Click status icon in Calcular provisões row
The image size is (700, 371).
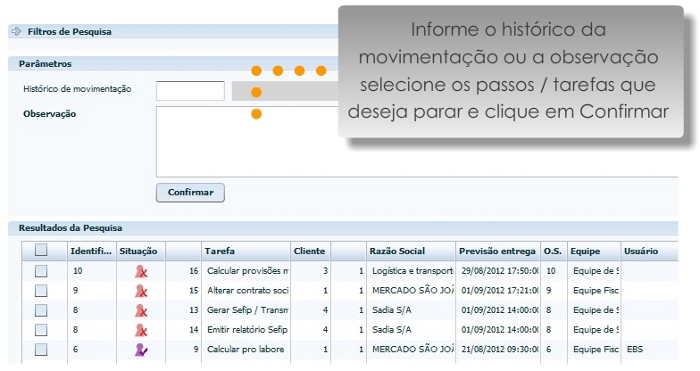[141, 271]
